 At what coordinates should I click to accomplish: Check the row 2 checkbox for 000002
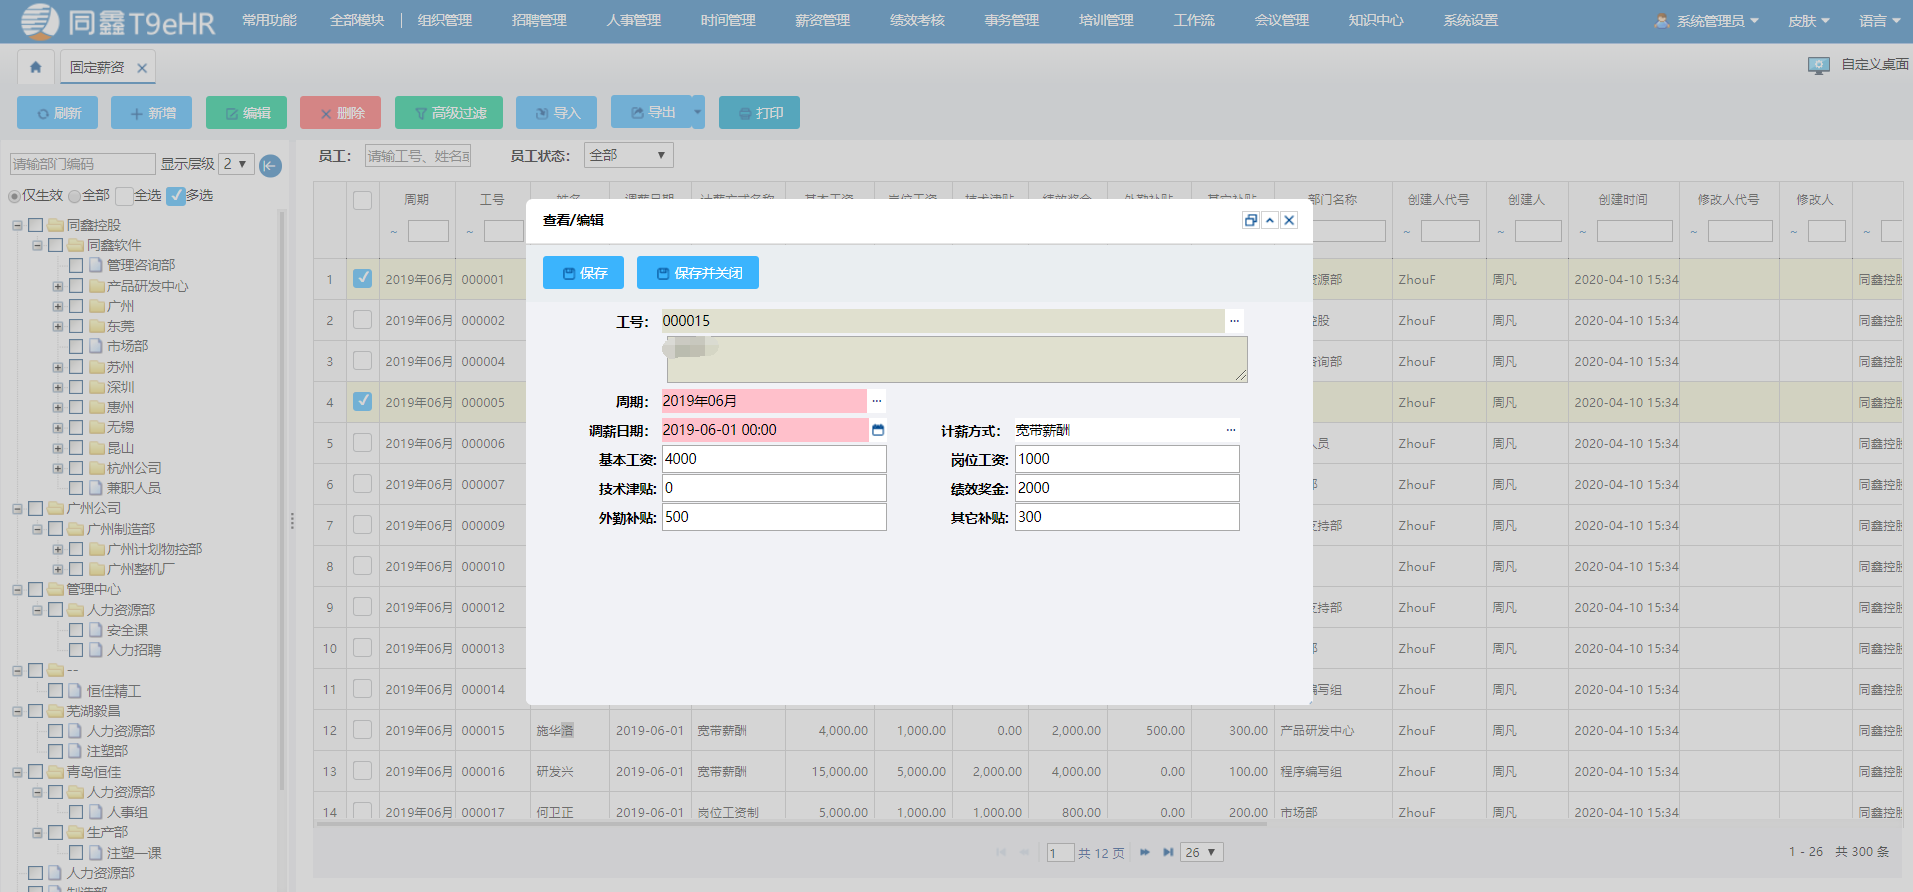pyautogui.click(x=362, y=320)
